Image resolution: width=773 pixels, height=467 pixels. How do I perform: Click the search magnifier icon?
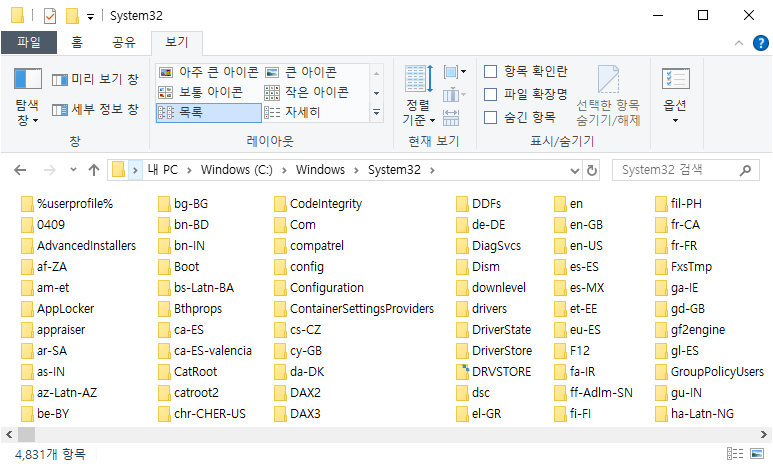tap(745, 171)
